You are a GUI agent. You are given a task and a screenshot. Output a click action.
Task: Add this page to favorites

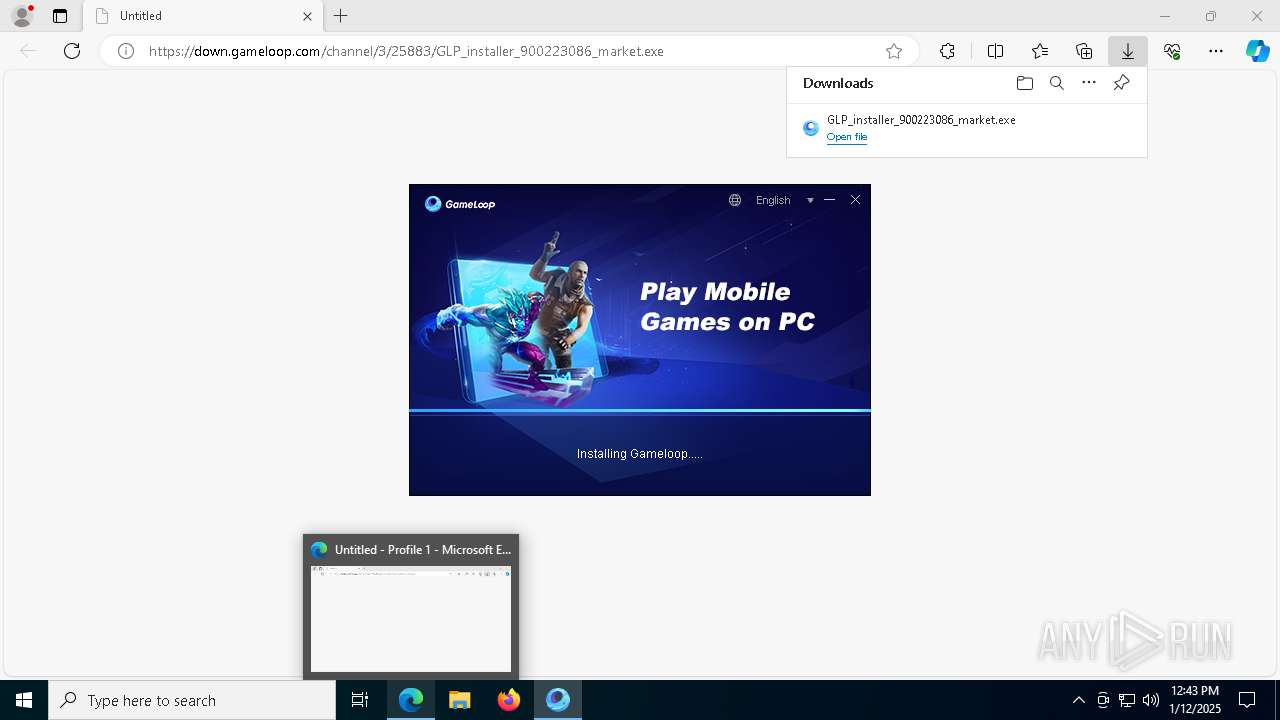[894, 51]
